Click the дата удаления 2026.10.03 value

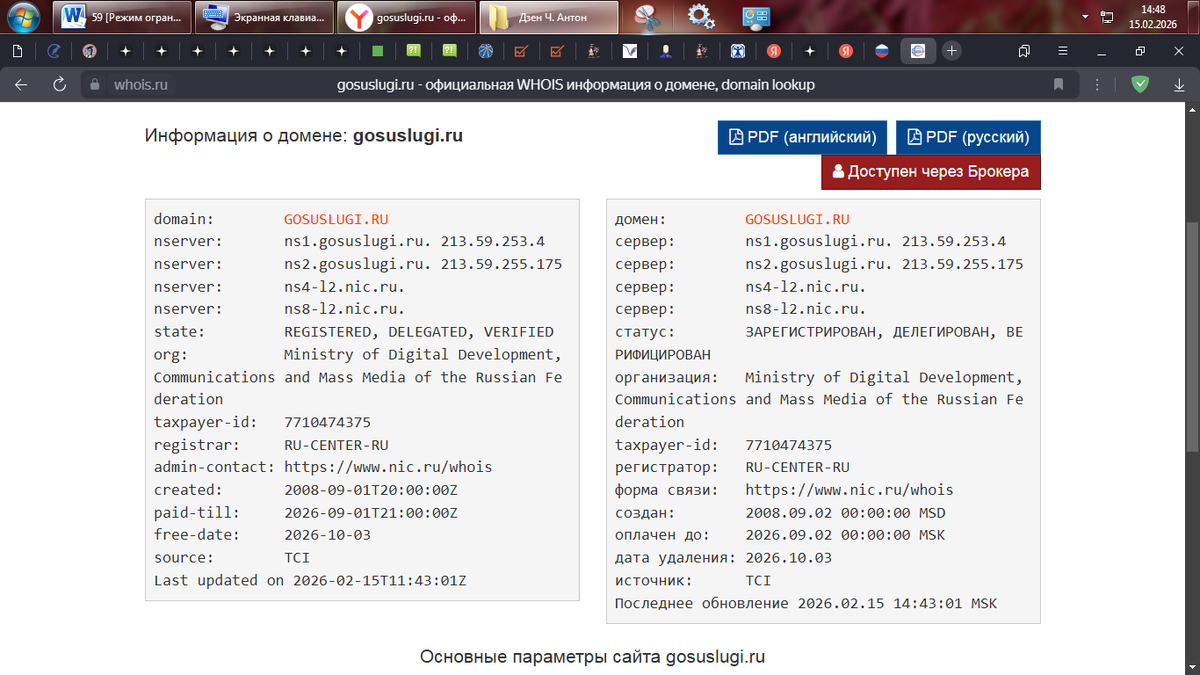(x=788, y=558)
